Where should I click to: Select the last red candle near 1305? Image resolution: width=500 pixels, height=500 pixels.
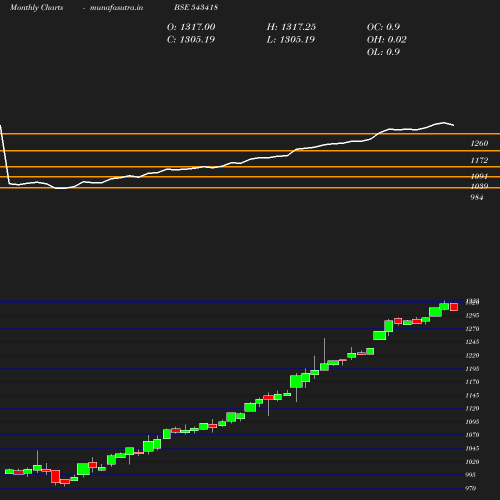454,307
